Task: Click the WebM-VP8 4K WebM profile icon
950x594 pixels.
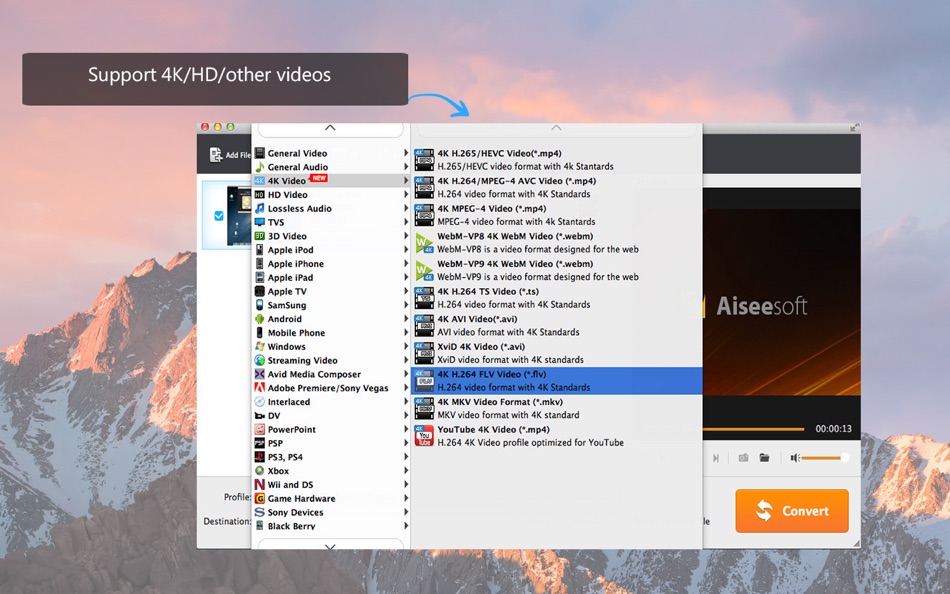Action: click(x=423, y=242)
